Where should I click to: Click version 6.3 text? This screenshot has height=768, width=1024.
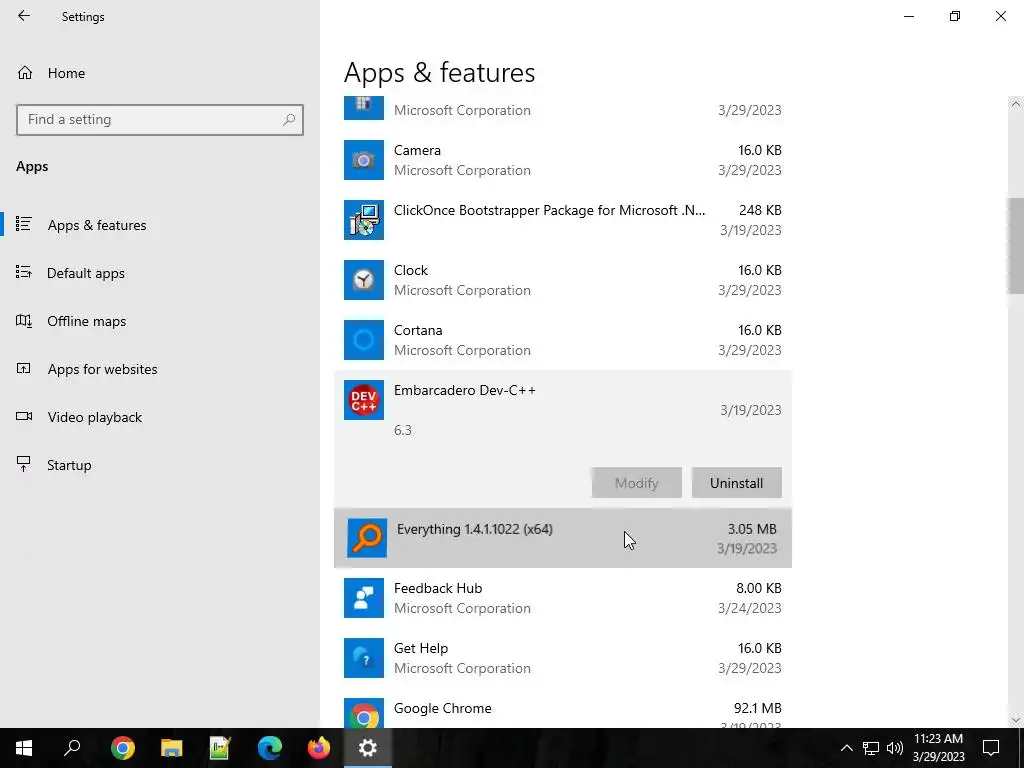[x=403, y=430]
